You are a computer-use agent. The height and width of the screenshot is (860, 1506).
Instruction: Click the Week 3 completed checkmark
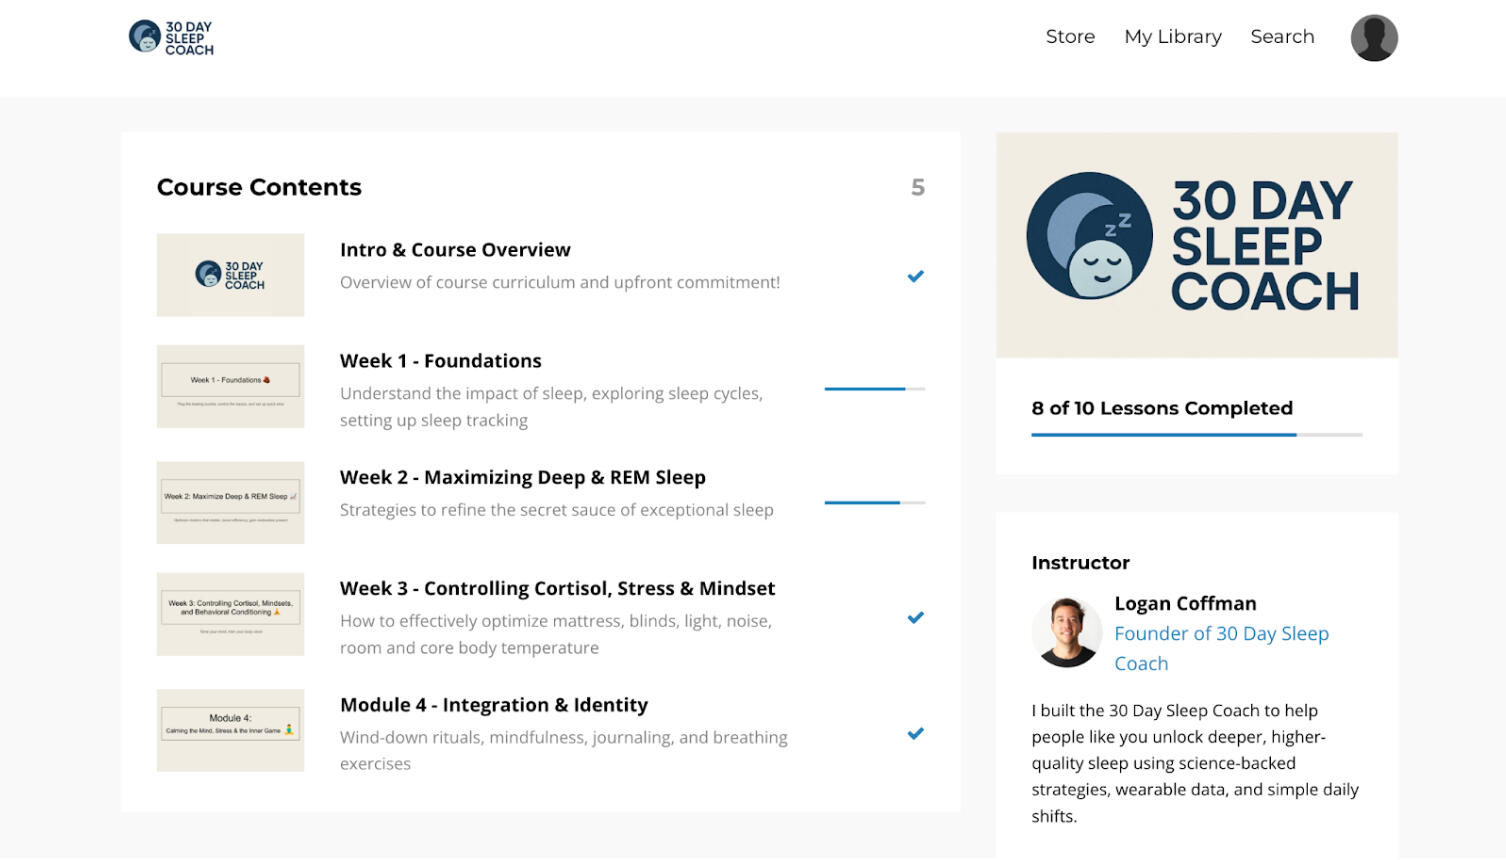(x=915, y=618)
